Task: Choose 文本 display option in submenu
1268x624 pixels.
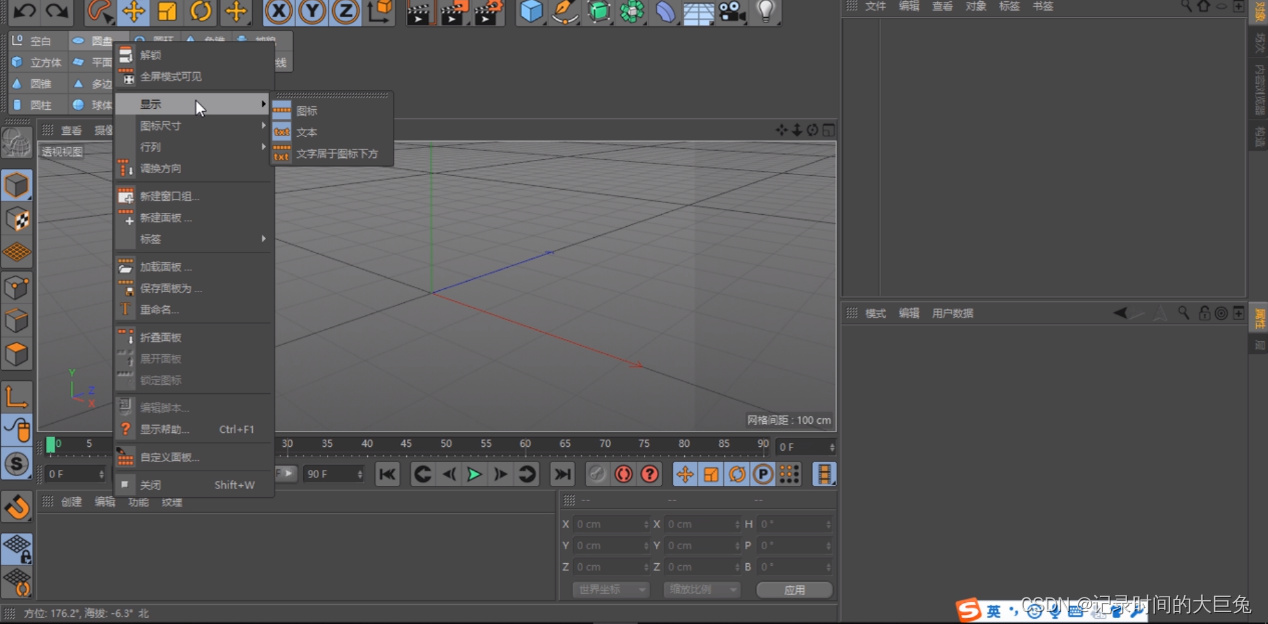Action: 331,132
